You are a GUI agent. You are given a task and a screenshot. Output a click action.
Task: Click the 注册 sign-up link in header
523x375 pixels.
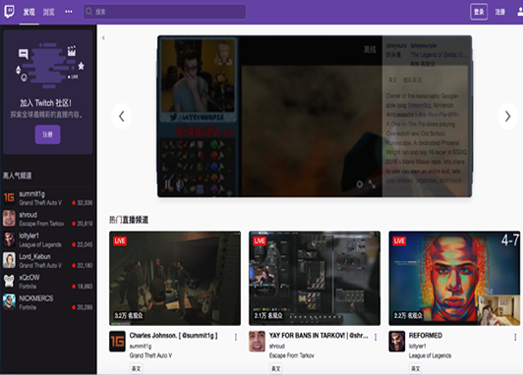click(x=500, y=12)
